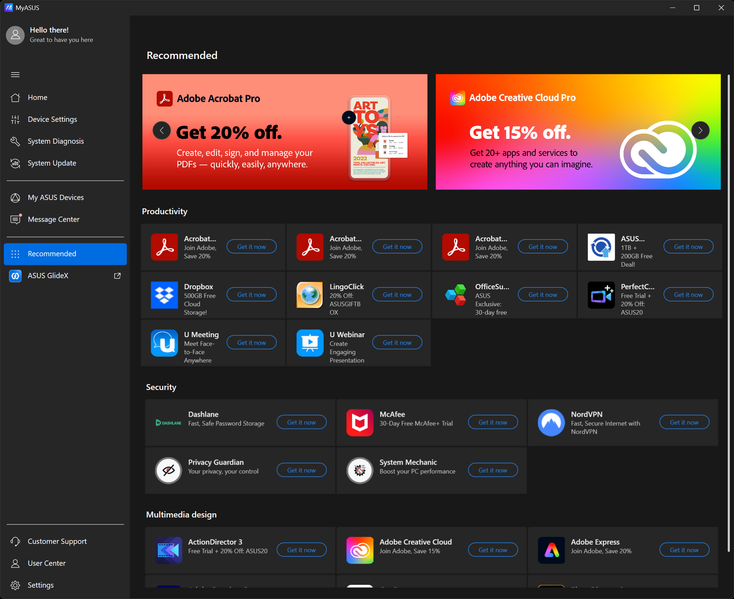Click the Privacy Guardian eye icon
The height and width of the screenshot is (599, 734).
click(168, 470)
